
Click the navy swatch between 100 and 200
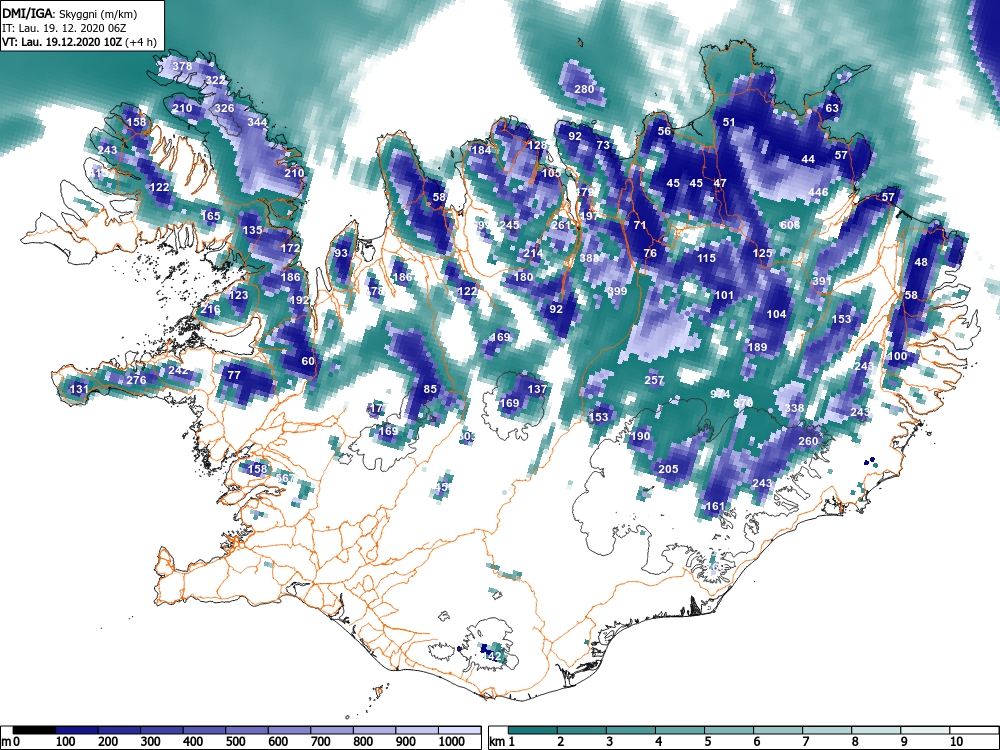pos(77,729)
